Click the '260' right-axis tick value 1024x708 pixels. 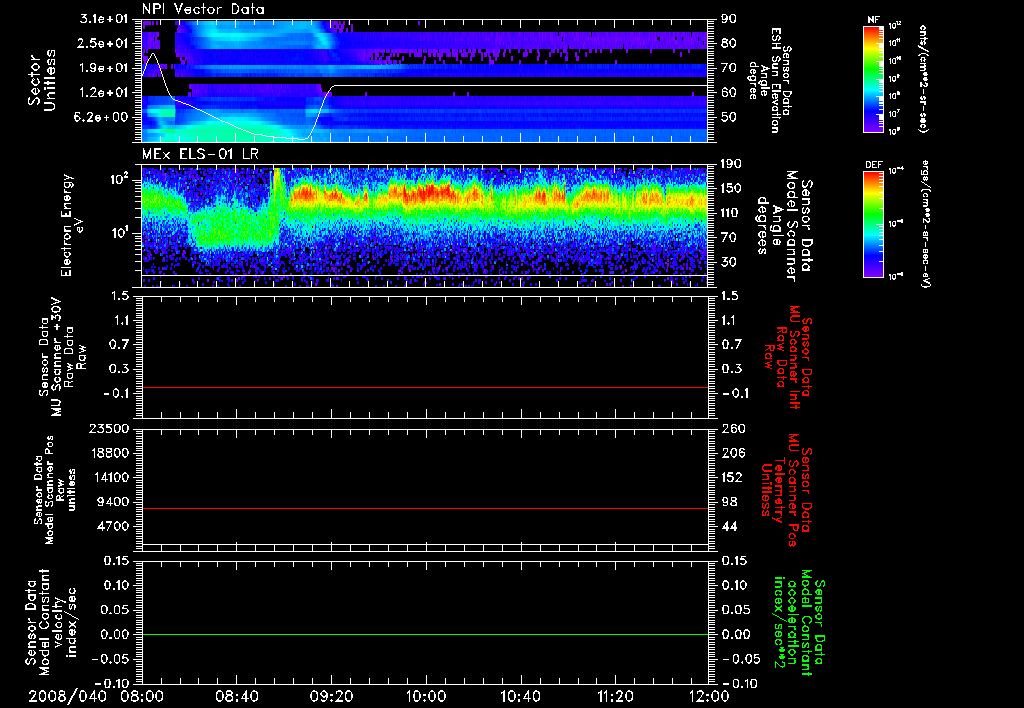(732, 428)
